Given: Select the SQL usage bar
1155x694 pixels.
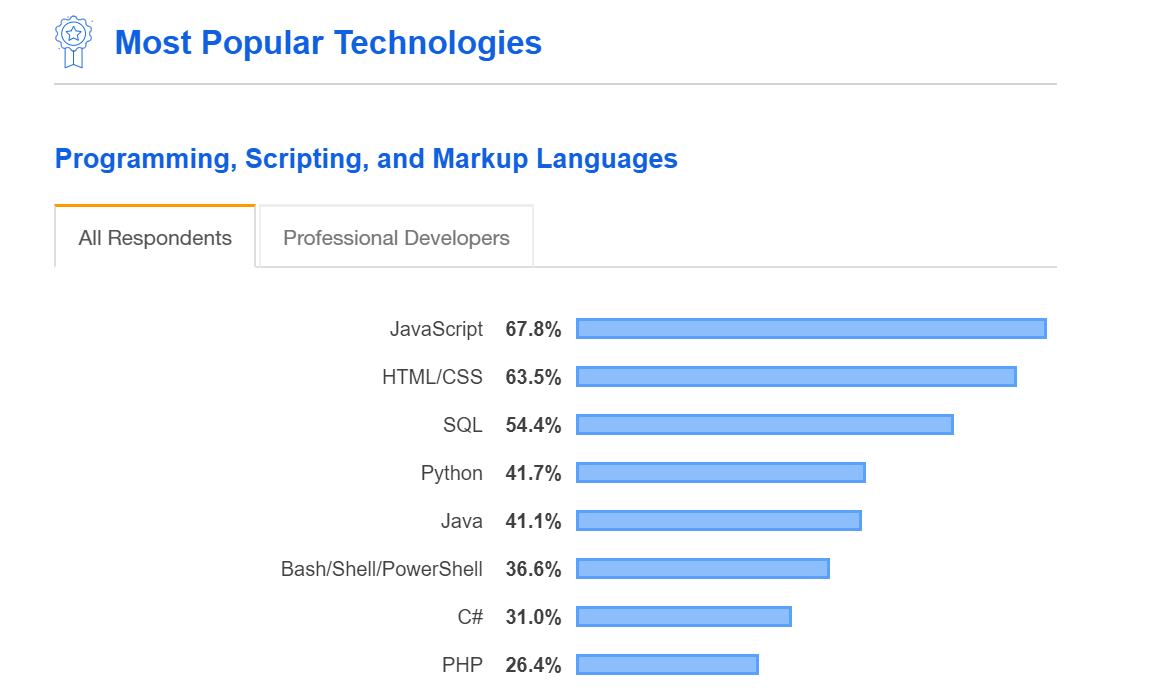Looking at the screenshot, I should click(x=765, y=425).
